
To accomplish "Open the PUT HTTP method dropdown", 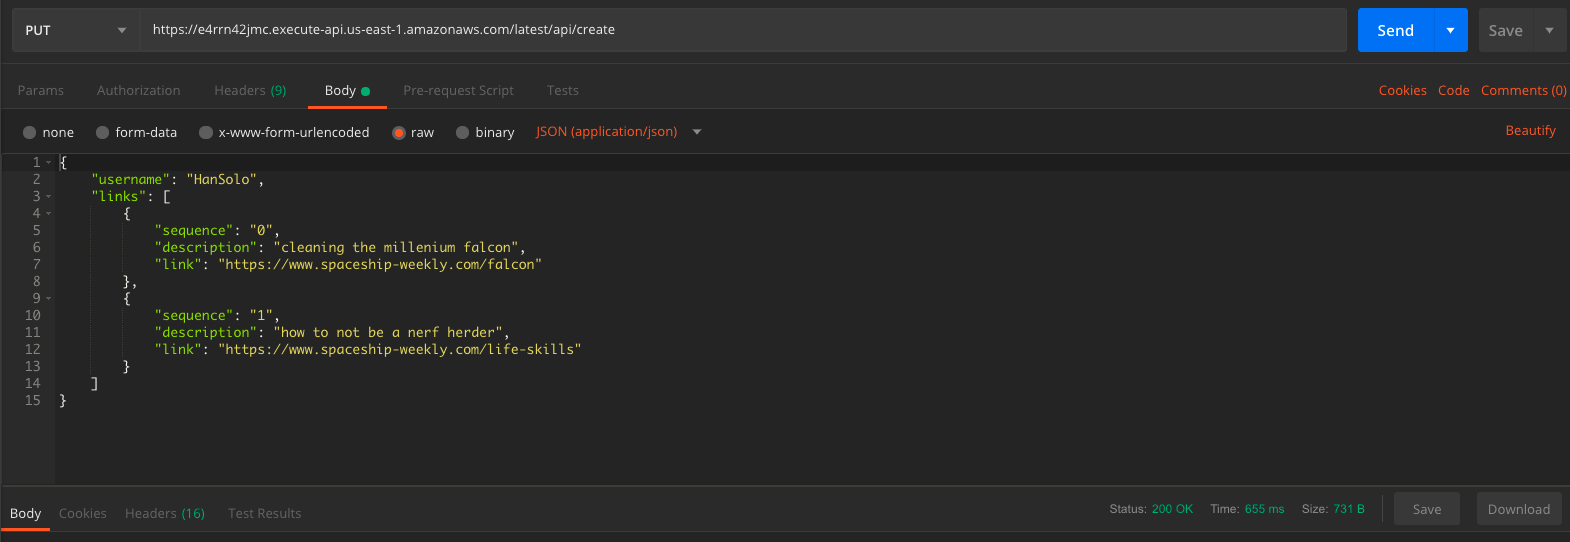I will pos(75,30).
